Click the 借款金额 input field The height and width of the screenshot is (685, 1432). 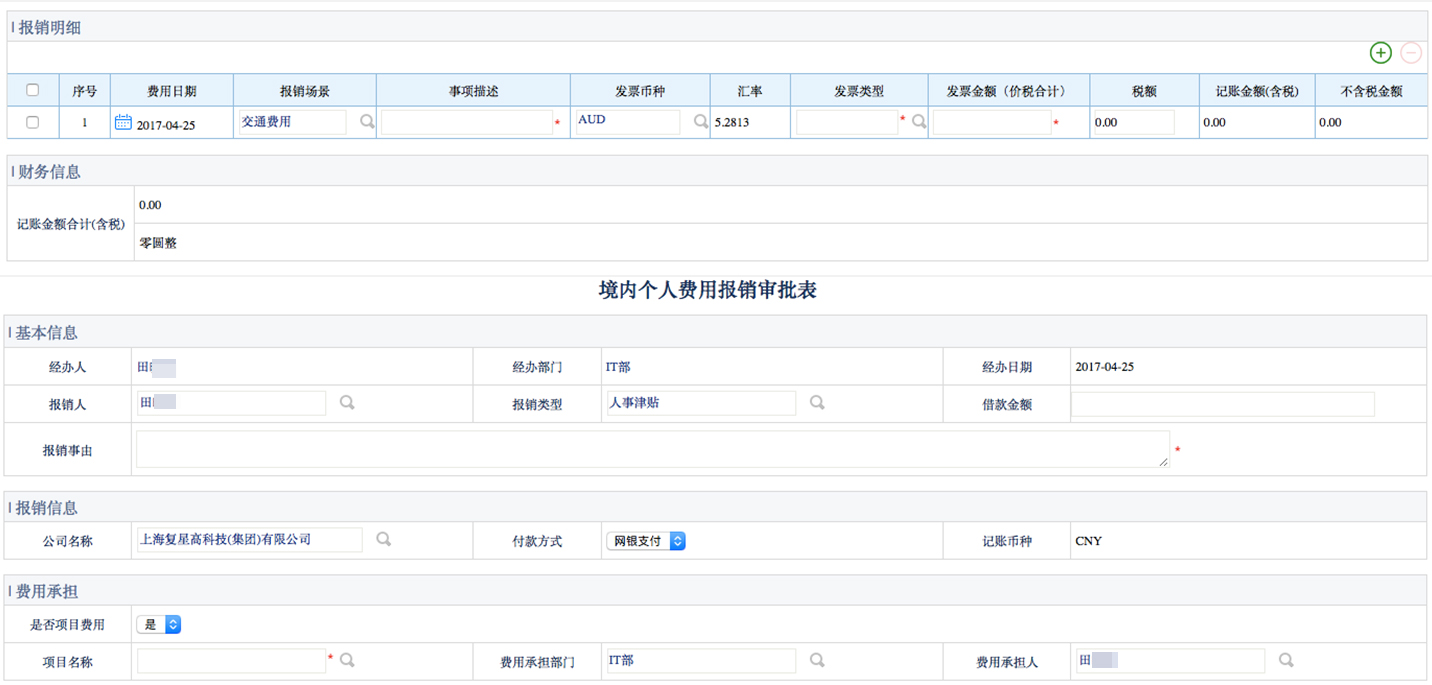(x=1222, y=404)
